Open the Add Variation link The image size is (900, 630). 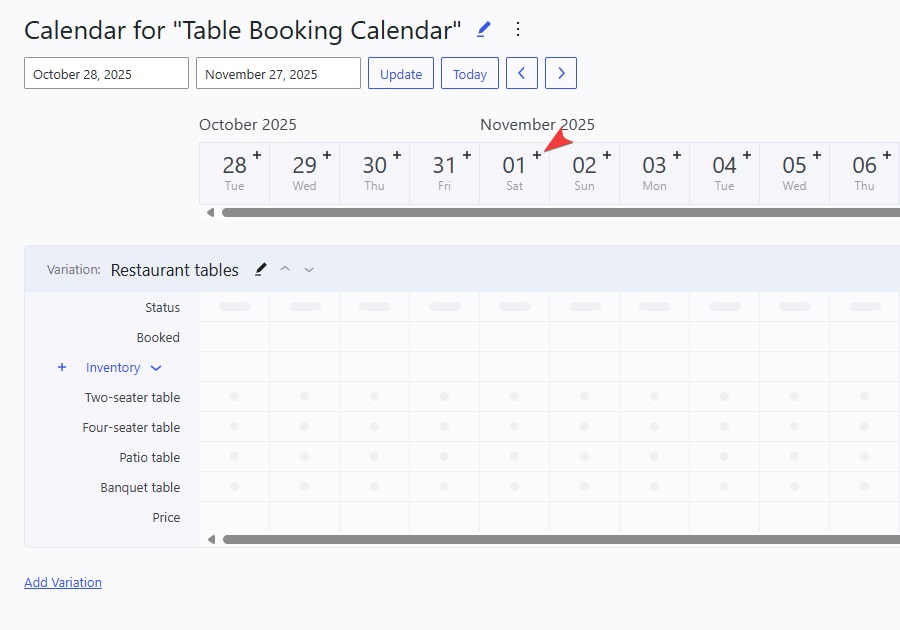point(62,582)
